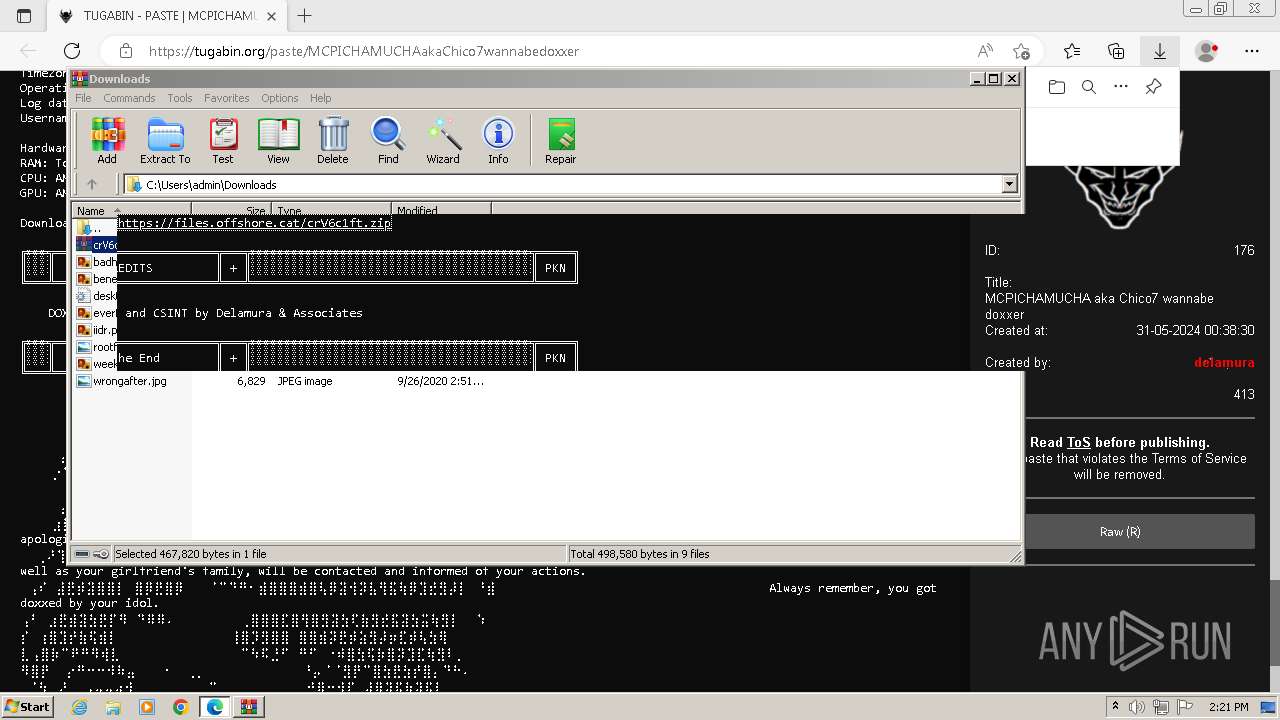
Task: Open the Read aloud feature
Action: tap(985, 51)
